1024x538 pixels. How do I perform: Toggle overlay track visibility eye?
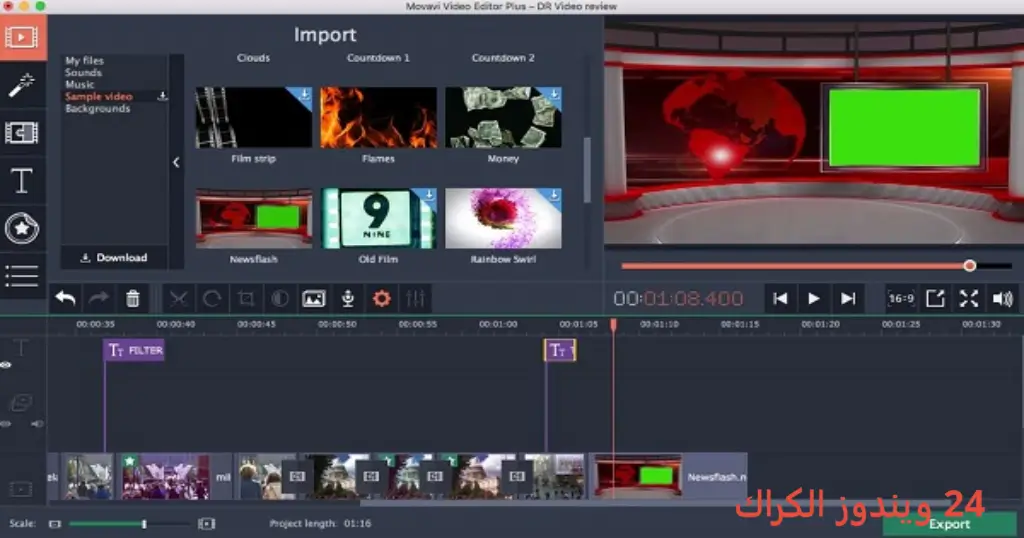[x=6, y=424]
